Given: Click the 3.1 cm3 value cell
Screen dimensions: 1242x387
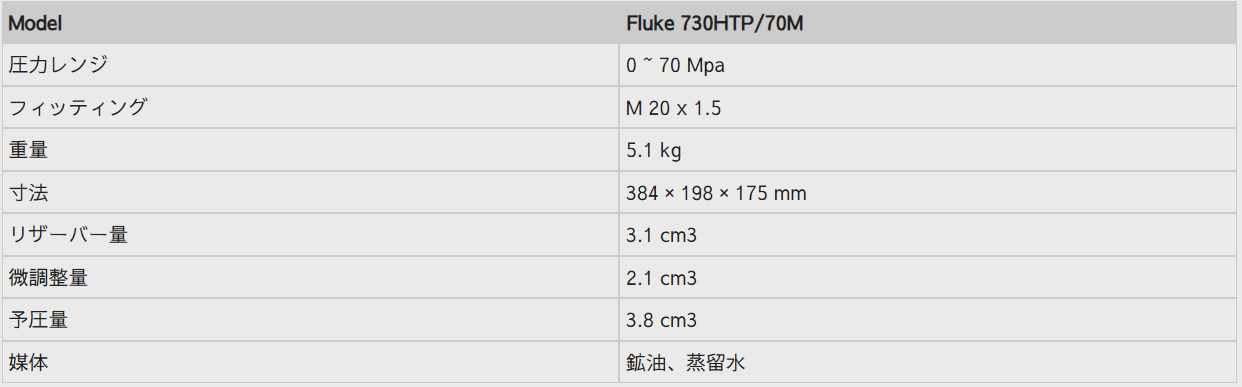Looking at the screenshot, I should pyautogui.click(x=929, y=235).
